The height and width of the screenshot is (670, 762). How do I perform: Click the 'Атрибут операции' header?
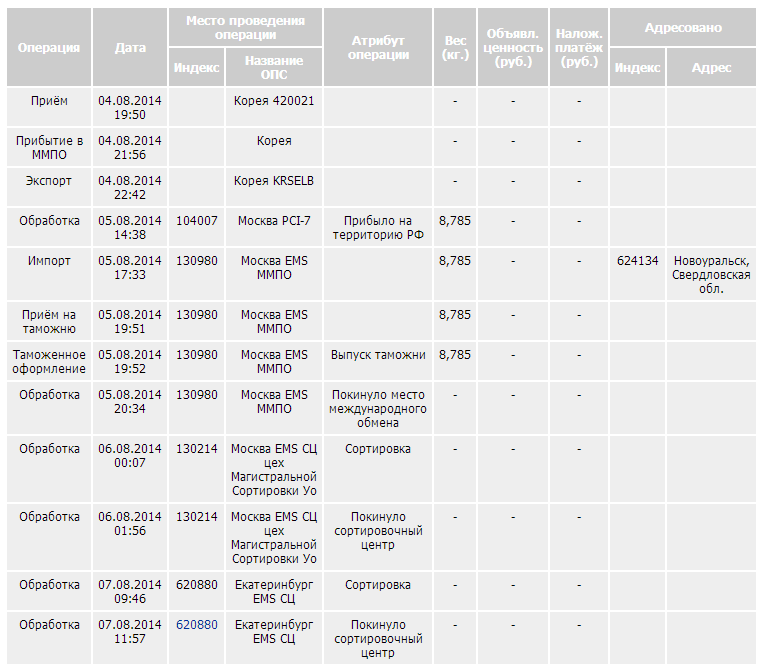click(378, 47)
